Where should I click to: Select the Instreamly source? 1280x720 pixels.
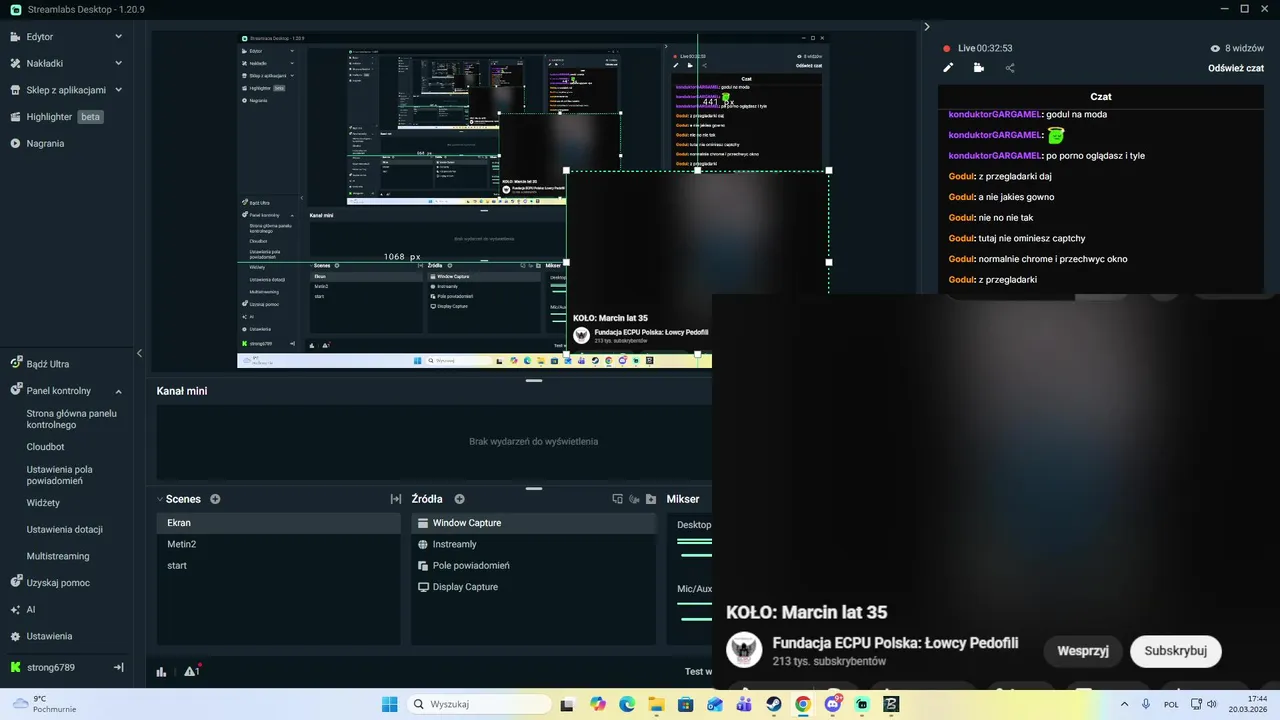[x=534, y=544]
